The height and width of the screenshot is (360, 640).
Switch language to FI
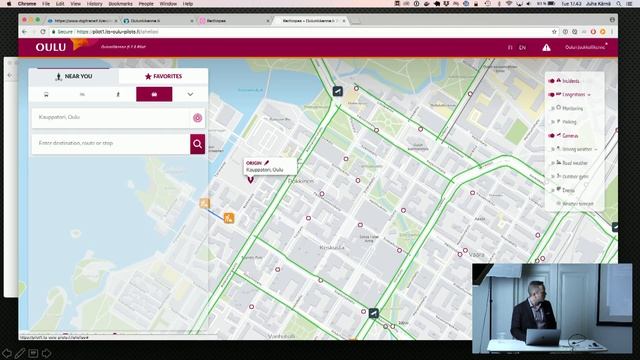(510, 48)
